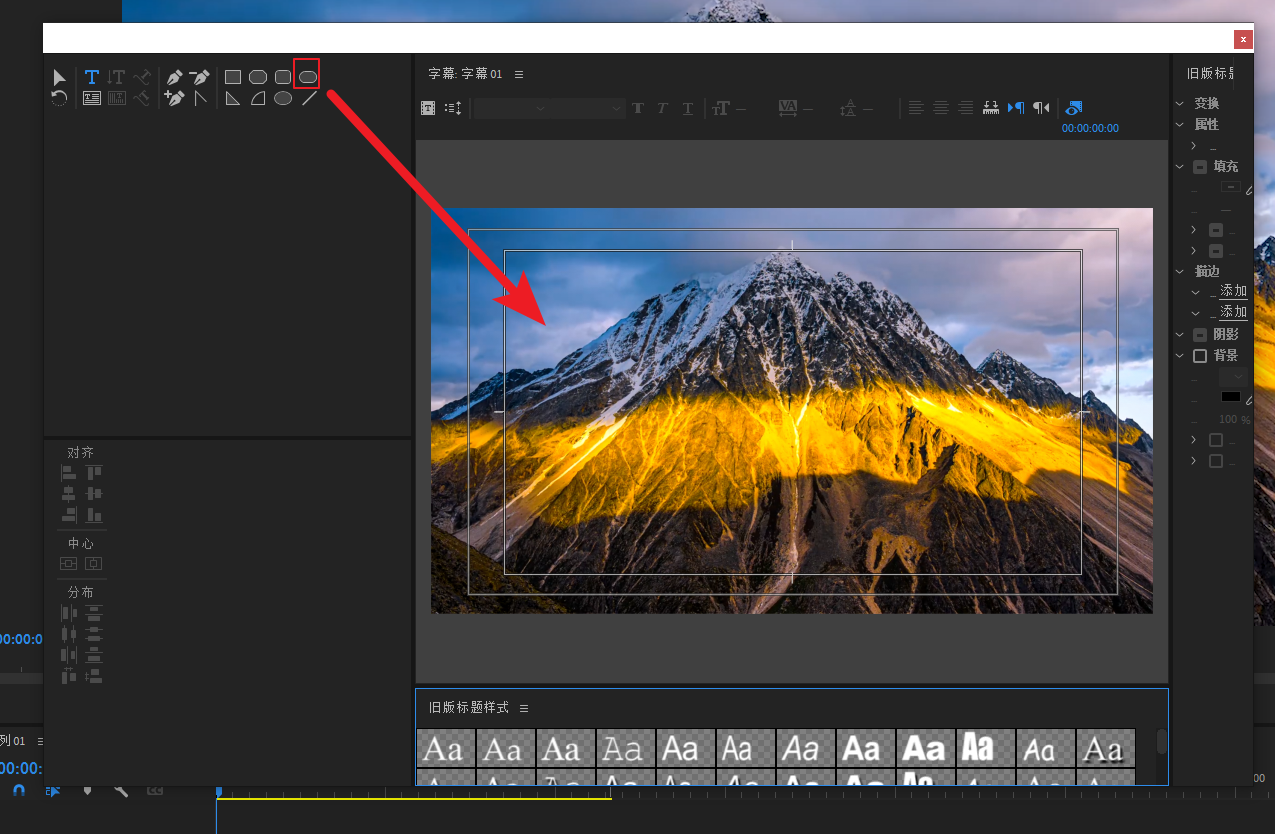Select the Rectangle shape tool
Viewport: 1275px width, 834px height.
point(233,77)
